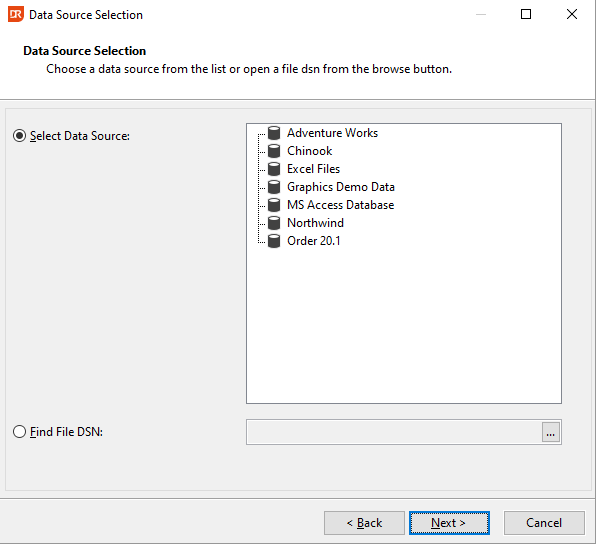Enable the Find File DSN radio option
The height and width of the screenshot is (544, 596).
(x=19, y=432)
